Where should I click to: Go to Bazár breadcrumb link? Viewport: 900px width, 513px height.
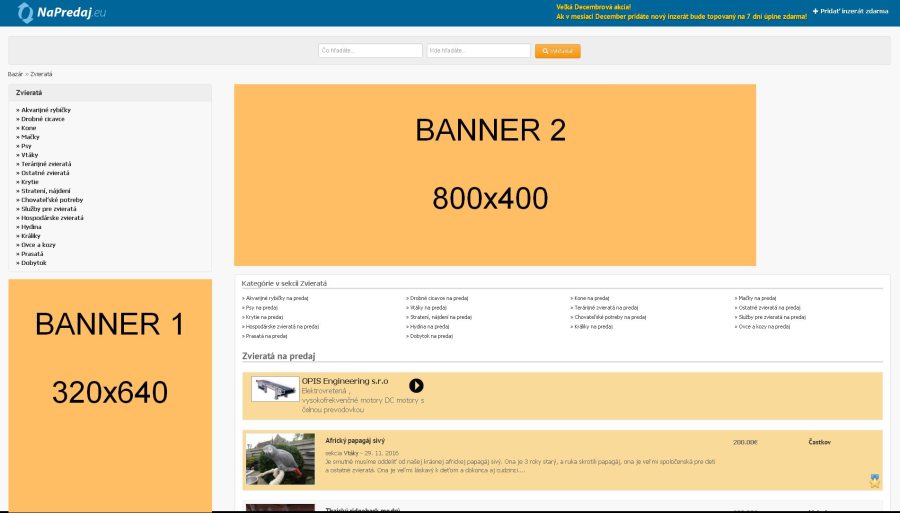pos(15,74)
